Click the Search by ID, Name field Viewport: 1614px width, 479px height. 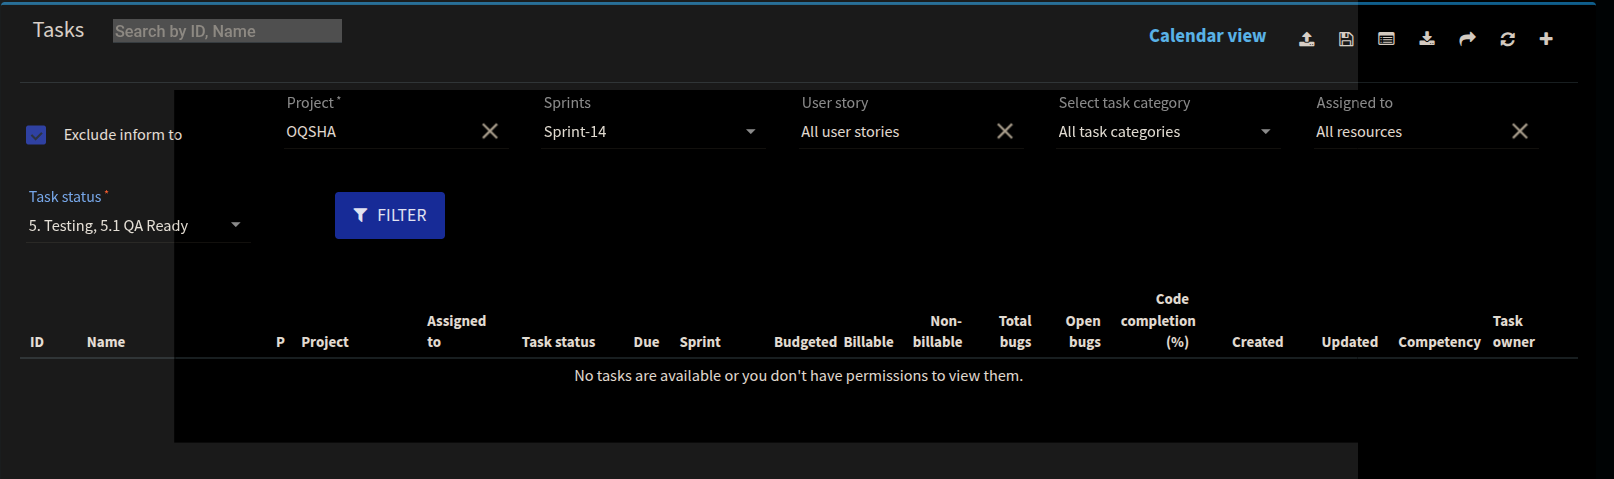(x=227, y=31)
